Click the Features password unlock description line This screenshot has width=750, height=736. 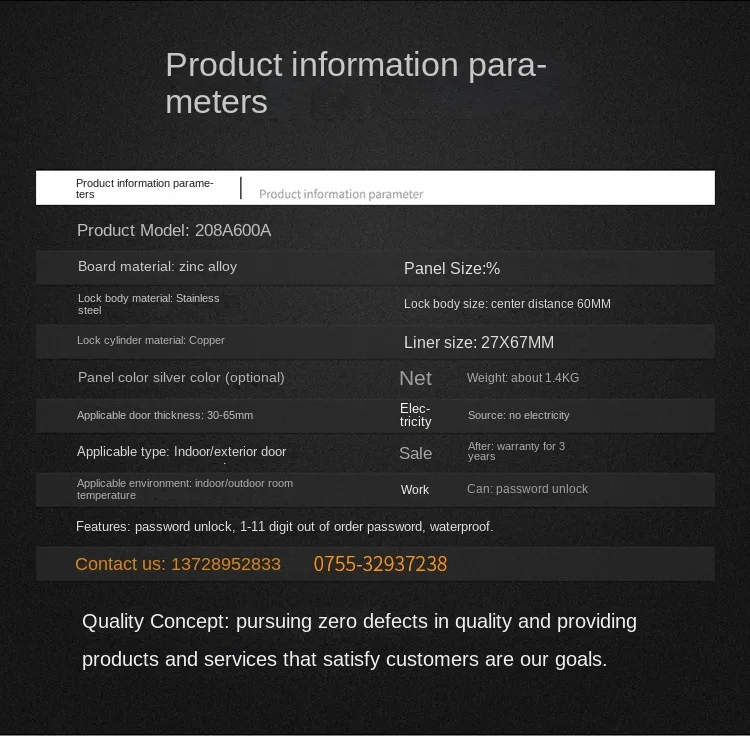pos(284,526)
